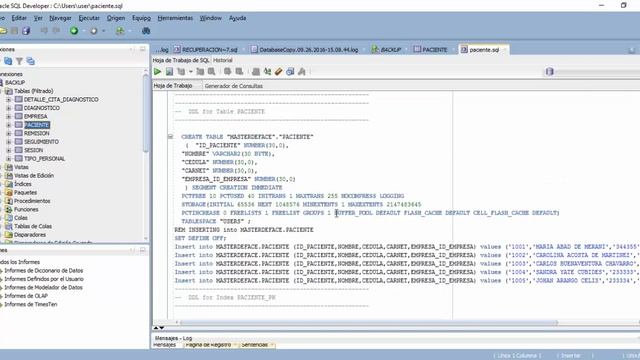Open the Equipo menu
This screenshot has height=360, width=640.
141,18
